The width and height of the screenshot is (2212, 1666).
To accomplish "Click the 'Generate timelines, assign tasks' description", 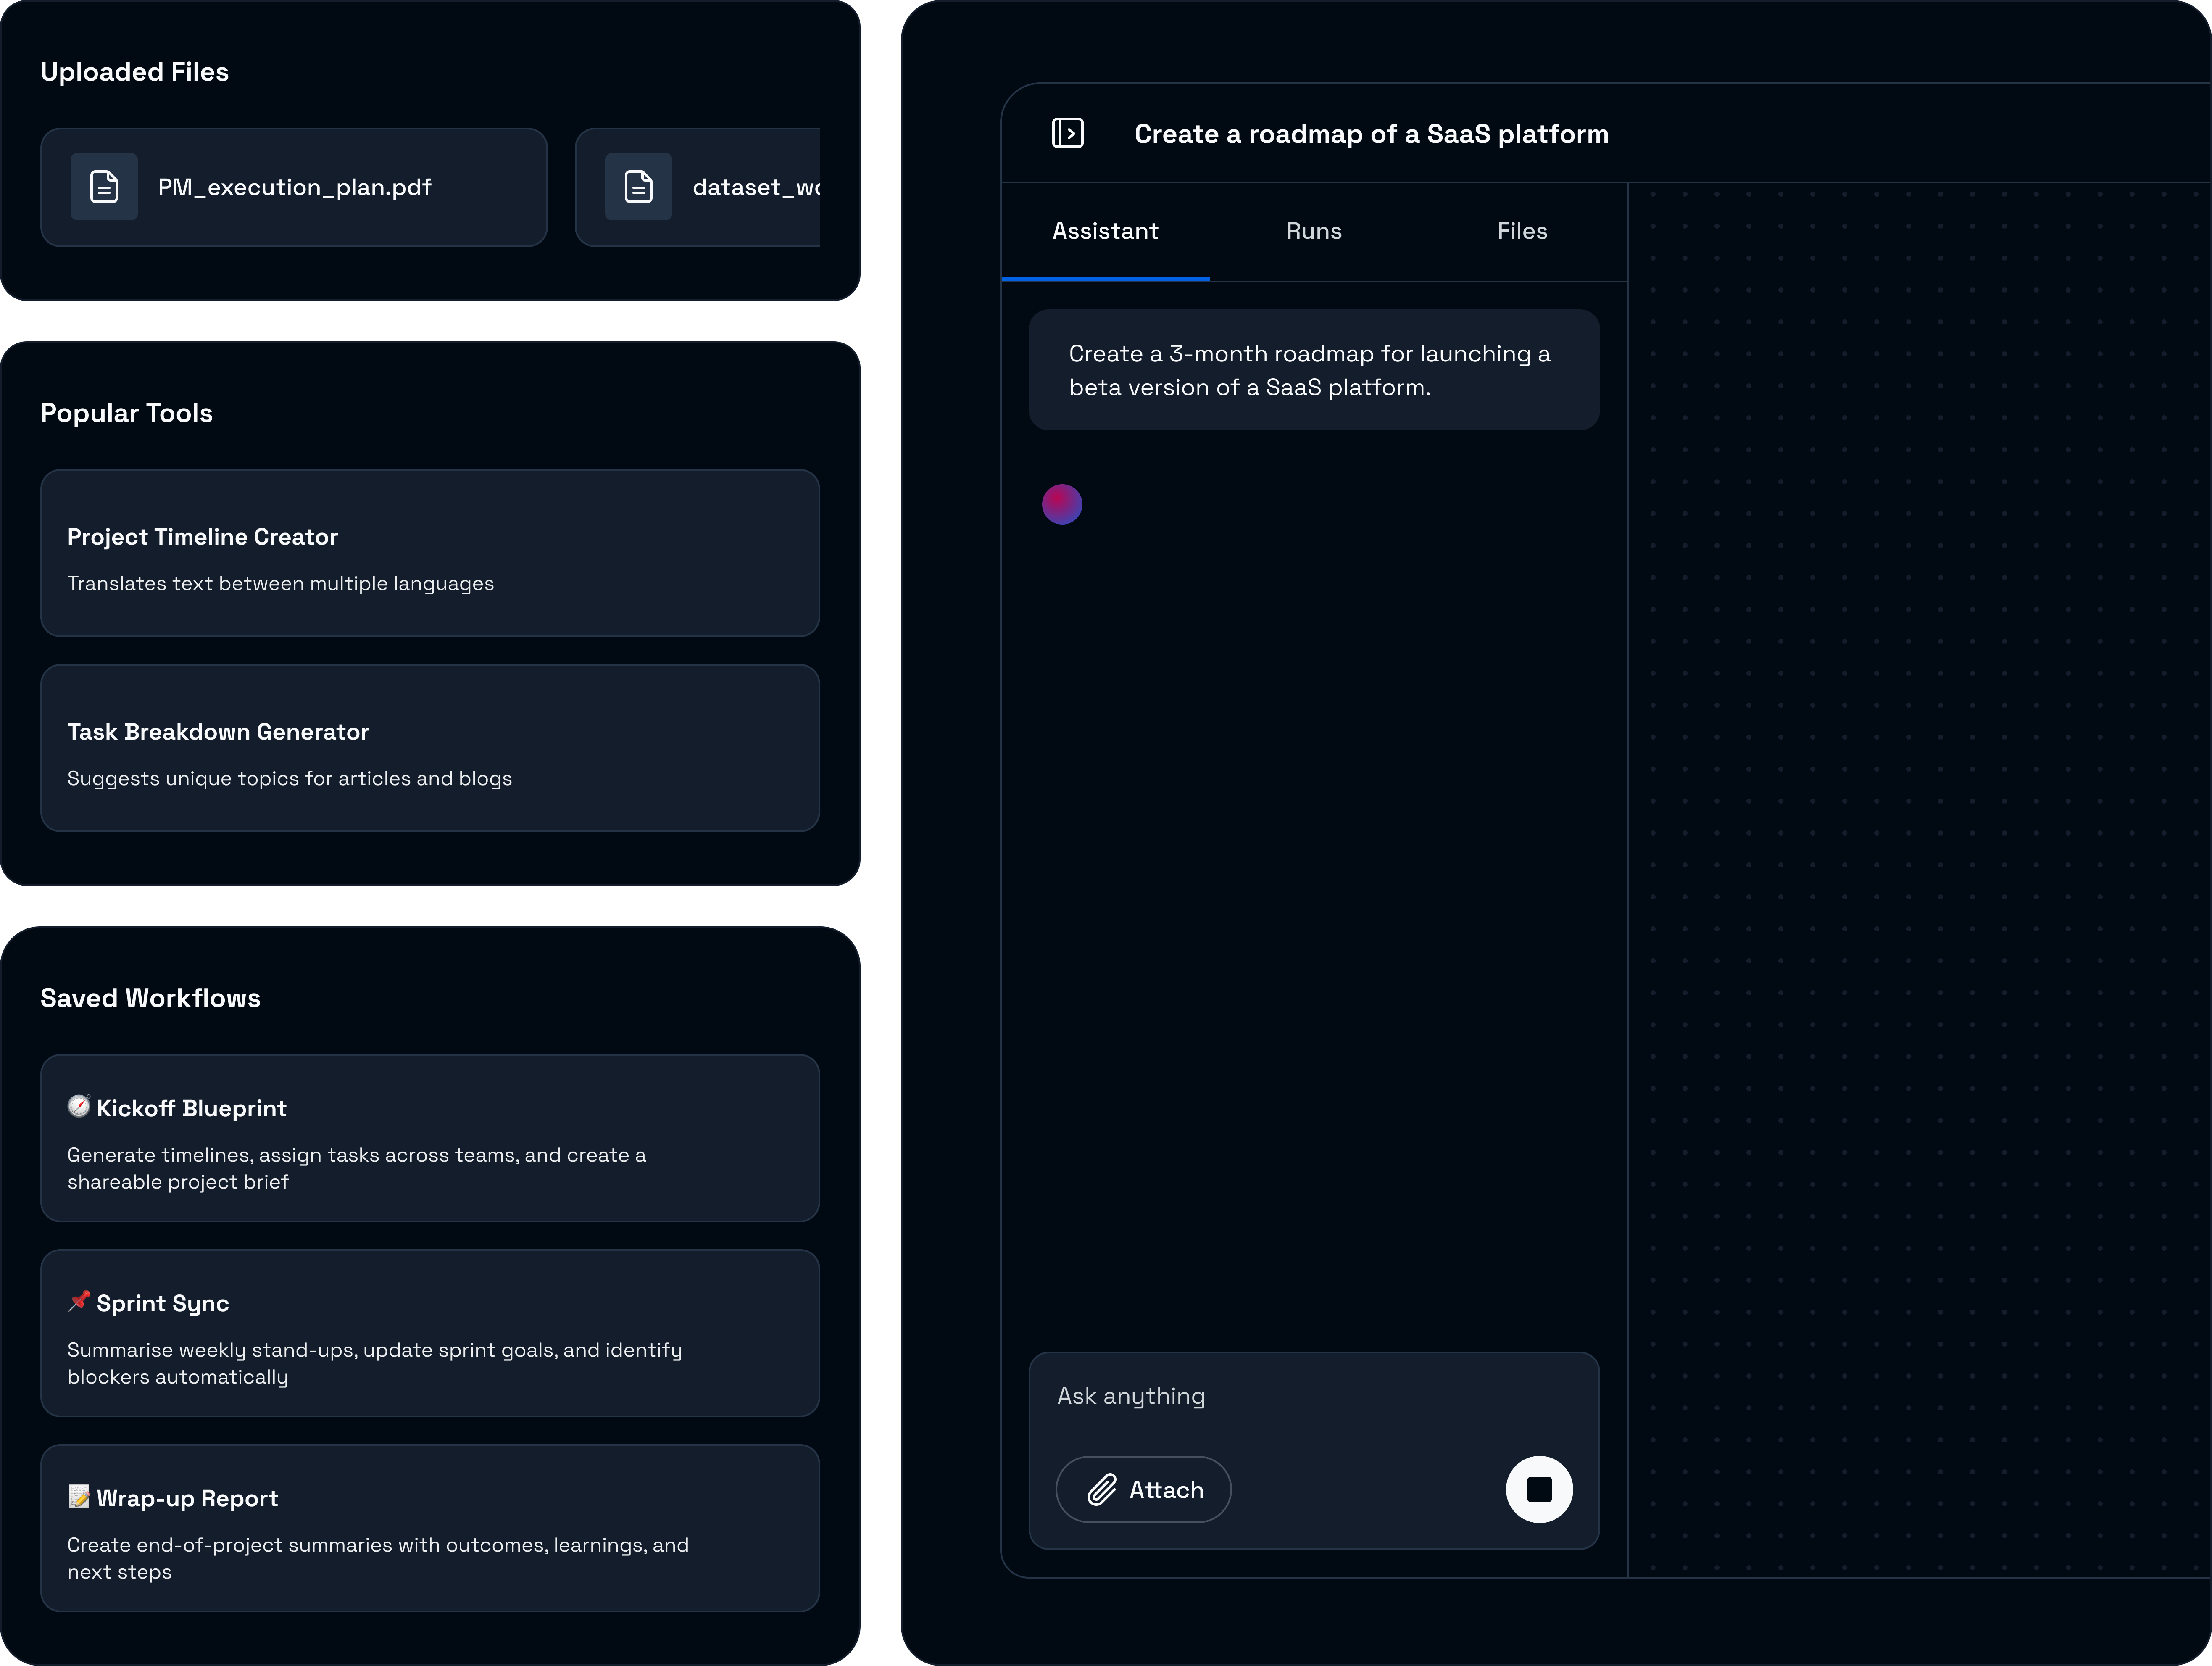I will pyautogui.click(x=357, y=1168).
